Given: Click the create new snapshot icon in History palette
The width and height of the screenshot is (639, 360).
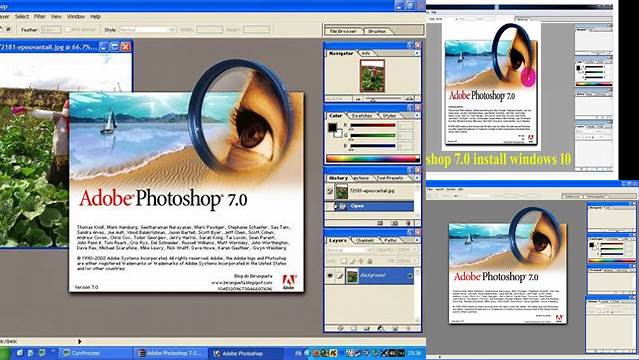Looking at the screenshot, I should [x=394, y=223].
